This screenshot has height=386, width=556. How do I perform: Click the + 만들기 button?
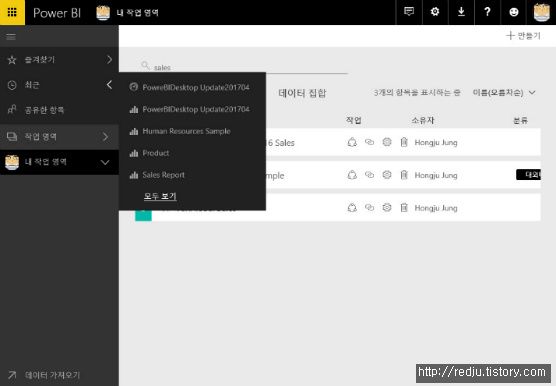(x=523, y=35)
